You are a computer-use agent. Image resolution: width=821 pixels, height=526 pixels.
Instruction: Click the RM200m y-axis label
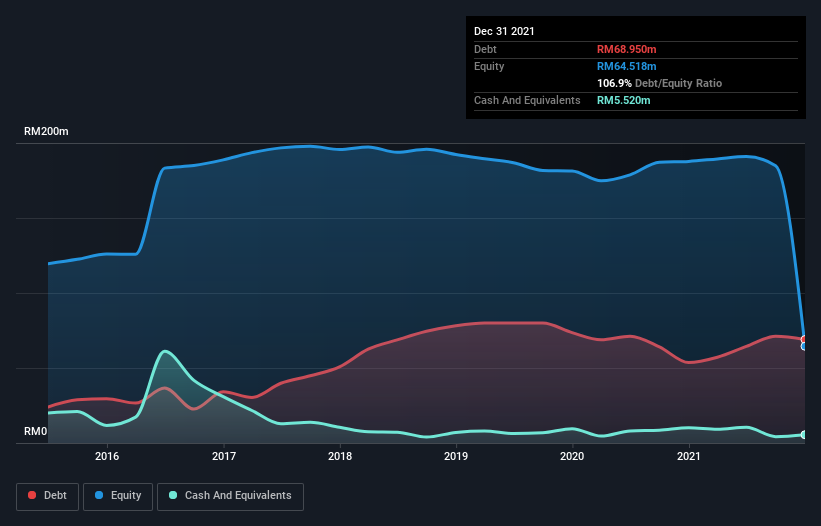pyautogui.click(x=46, y=131)
